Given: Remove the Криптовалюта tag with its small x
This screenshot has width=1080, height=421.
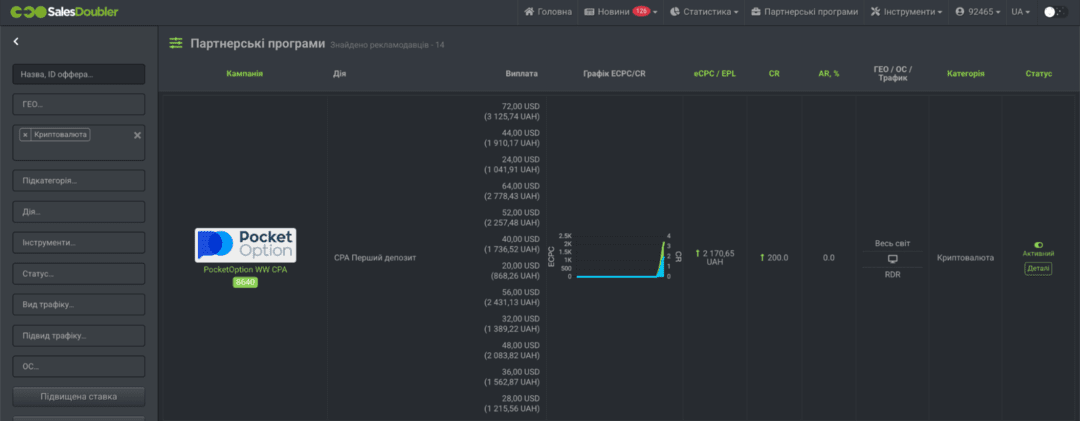Looking at the screenshot, I should 25,134.
